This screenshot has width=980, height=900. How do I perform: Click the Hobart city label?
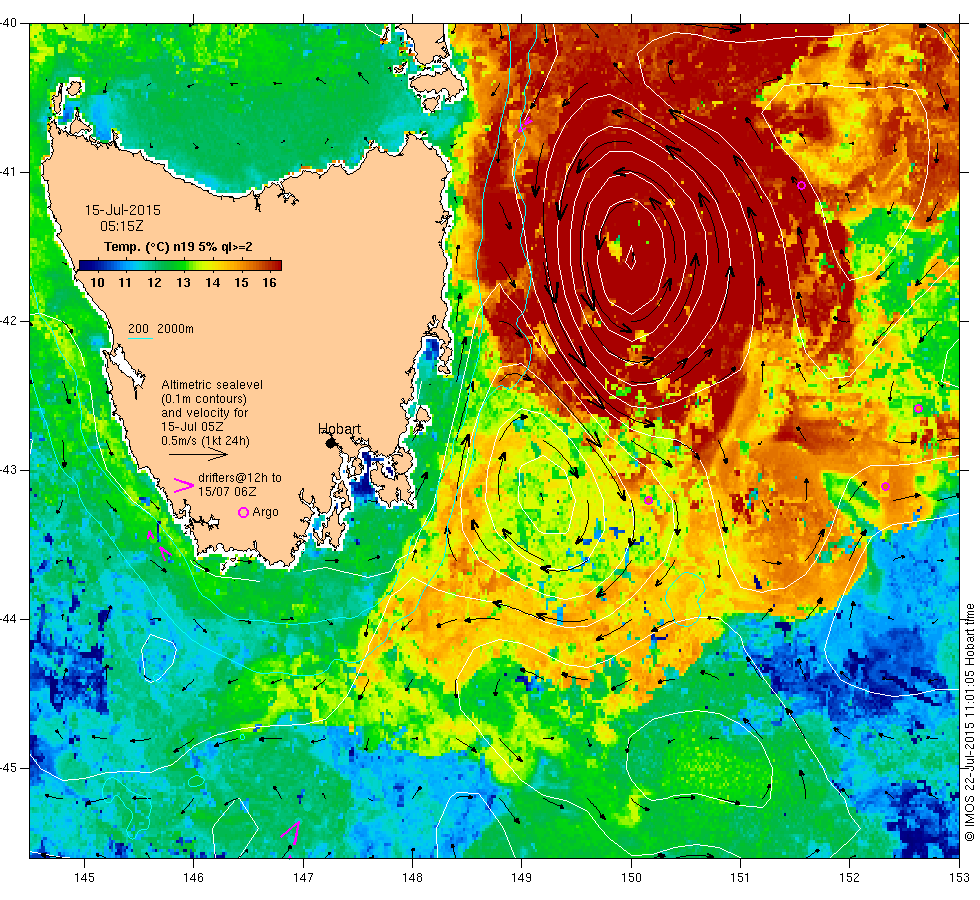(339, 429)
